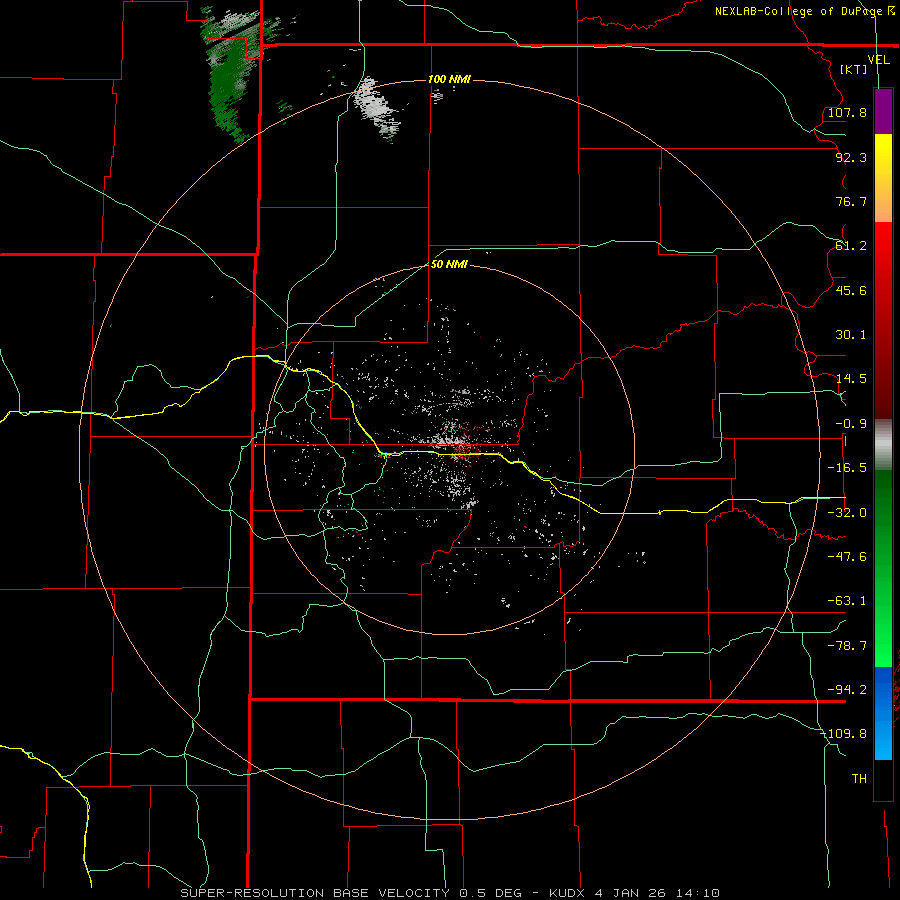Viewport: 900px width, 900px height.
Task: Click the gray echo patch near 100 NMI ring
Action: pos(376,109)
